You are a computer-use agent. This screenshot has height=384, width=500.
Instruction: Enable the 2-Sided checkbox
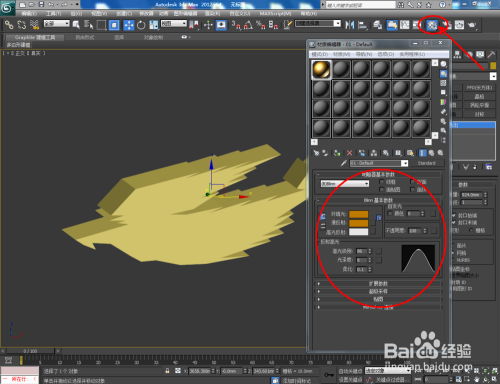click(x=412, y=182)
